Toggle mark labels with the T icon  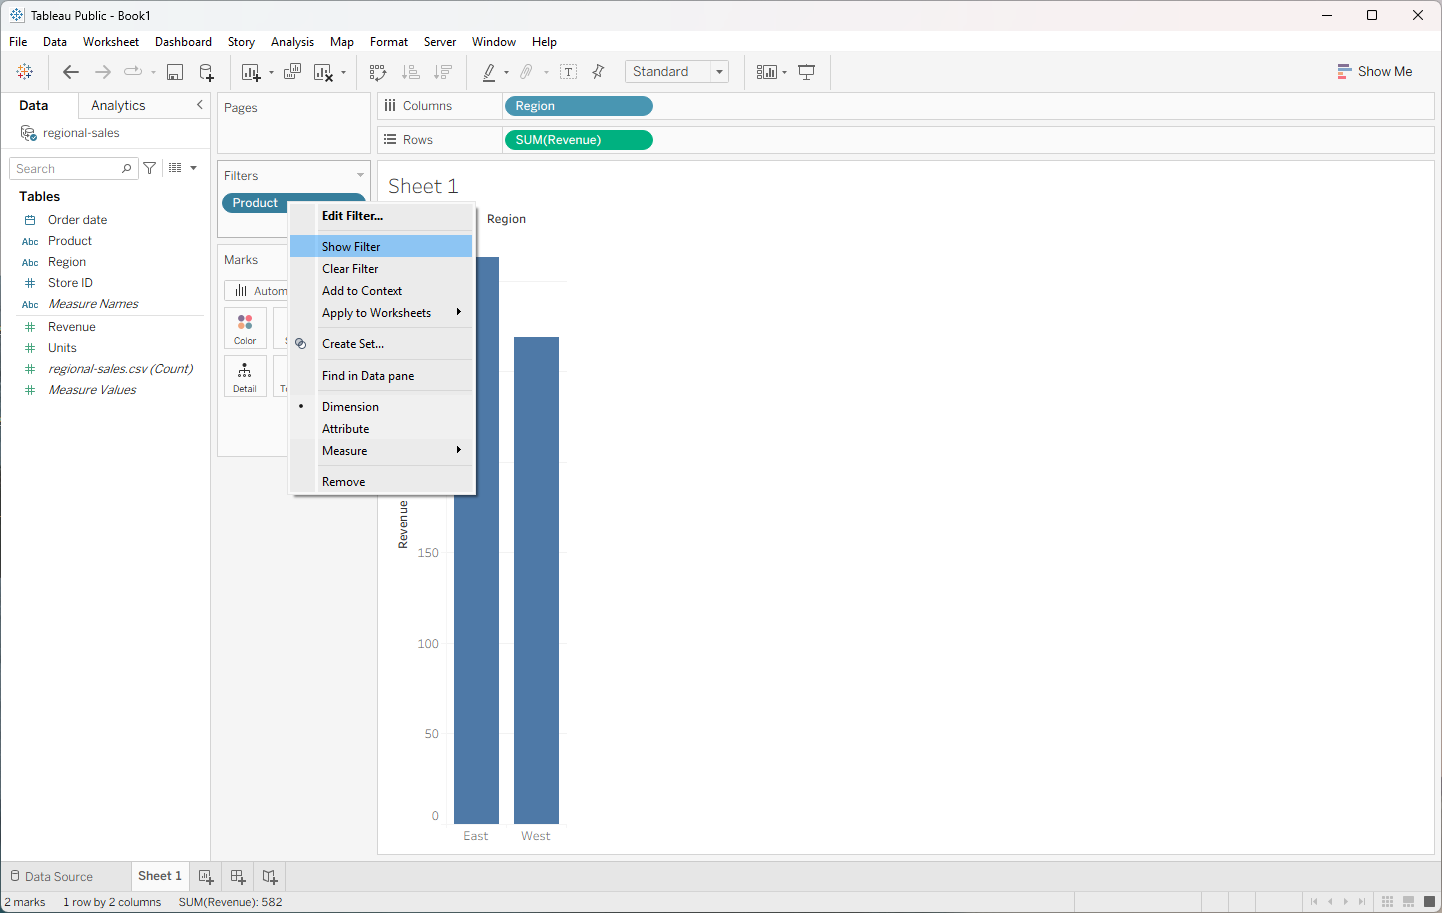(x=569, y=72)
